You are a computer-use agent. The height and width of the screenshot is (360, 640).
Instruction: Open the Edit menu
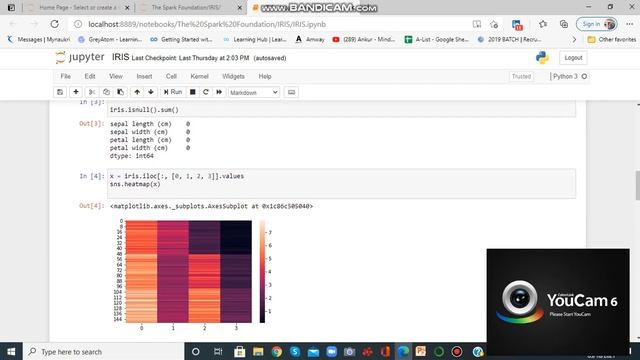pyautogui.click(x=90, y=76)
